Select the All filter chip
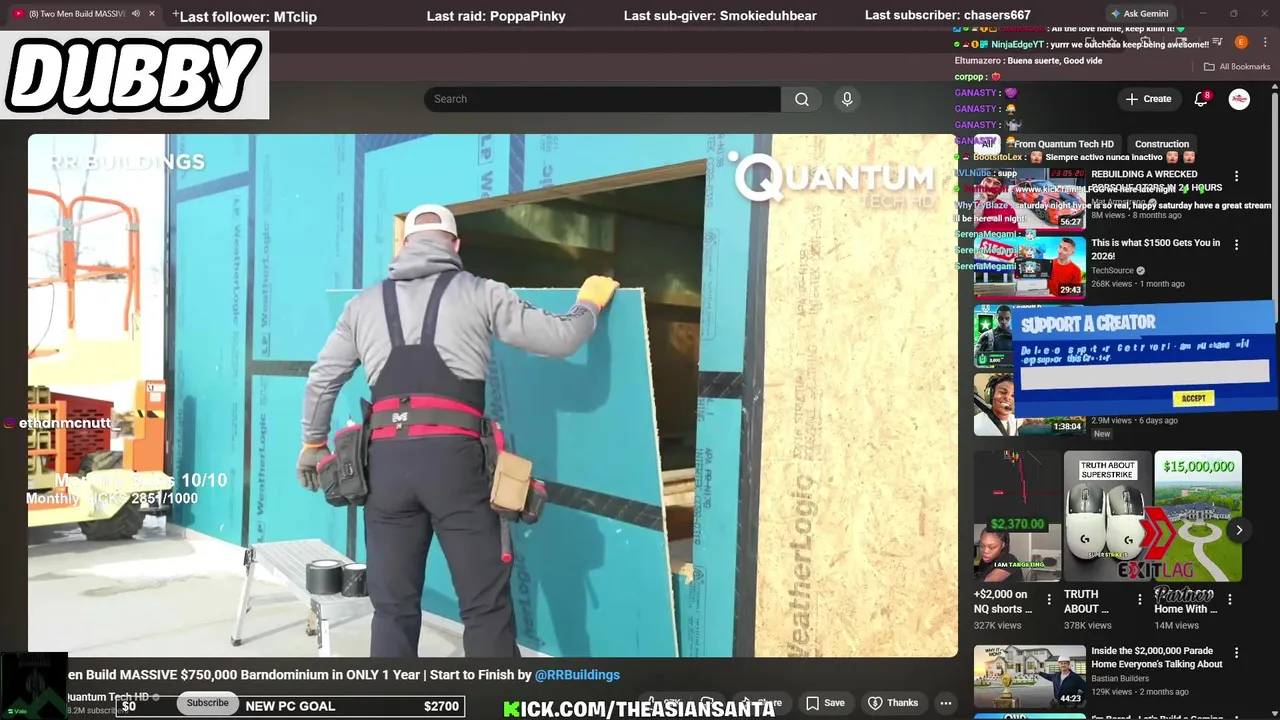 (x=987, y=144)
